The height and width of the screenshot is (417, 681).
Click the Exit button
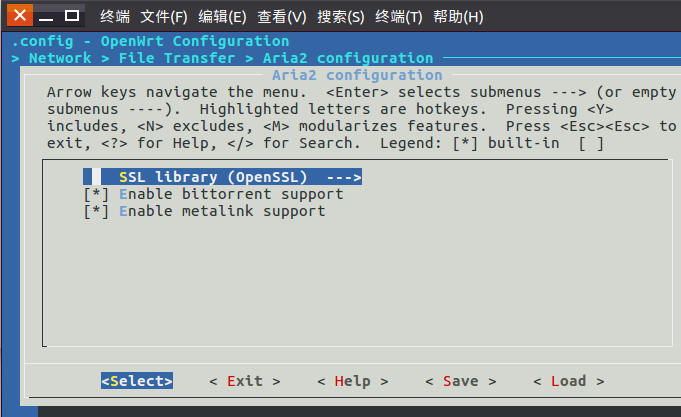click(x=245, y=381)
